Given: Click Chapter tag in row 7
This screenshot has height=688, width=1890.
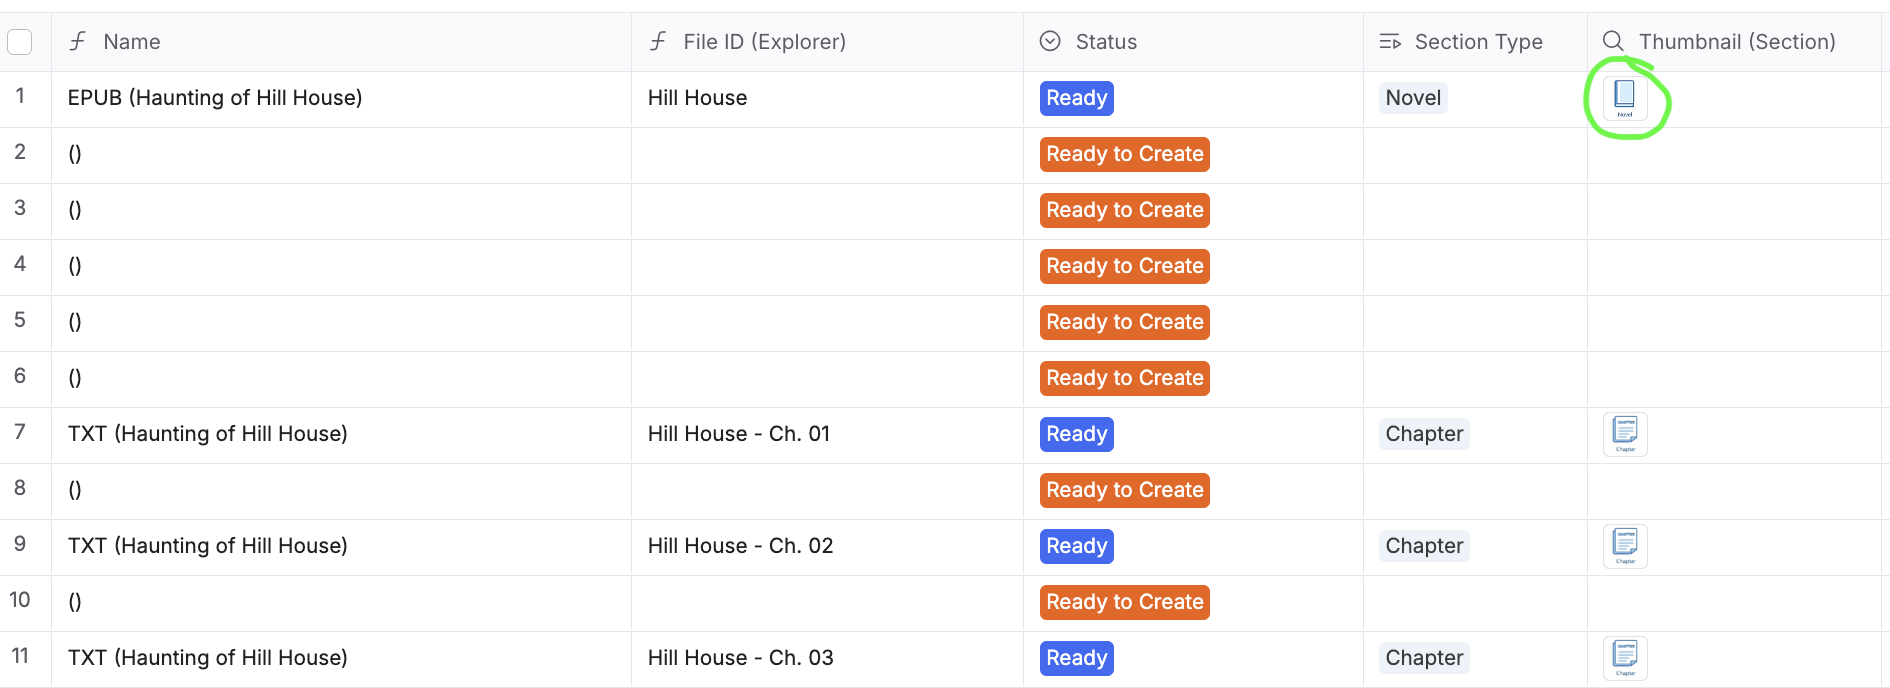Looking at the screenshot, I should [1424, 434].
